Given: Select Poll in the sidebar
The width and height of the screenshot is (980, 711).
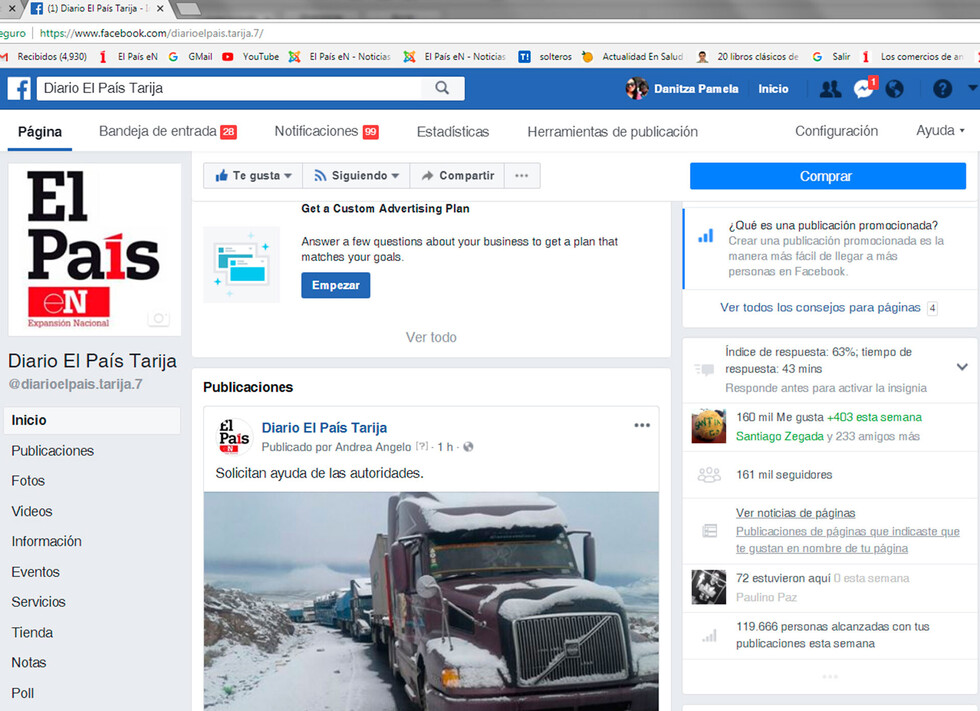Looking at the screenshot, I should 22,694.
